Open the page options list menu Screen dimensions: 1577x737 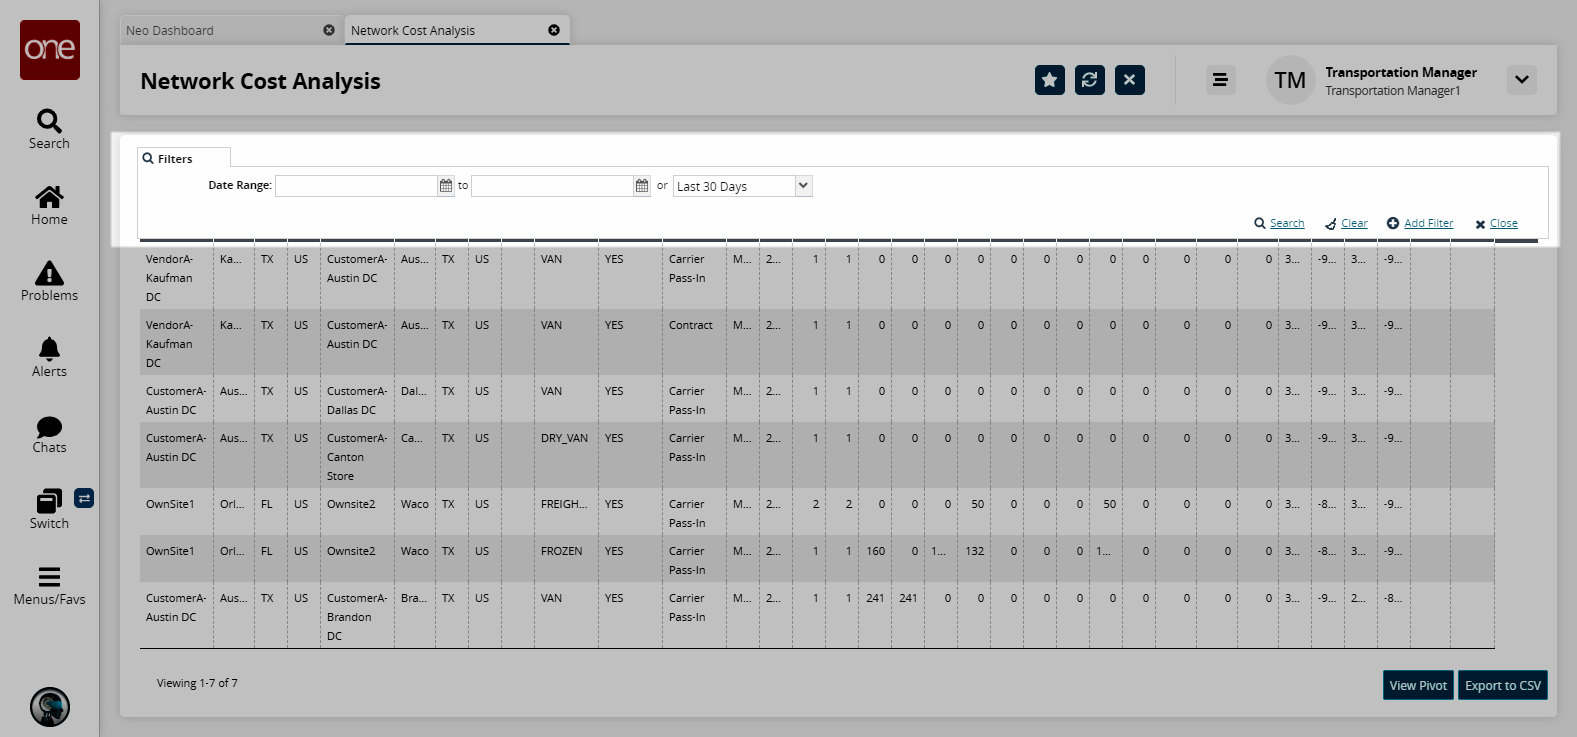[x=1219, y=80]
